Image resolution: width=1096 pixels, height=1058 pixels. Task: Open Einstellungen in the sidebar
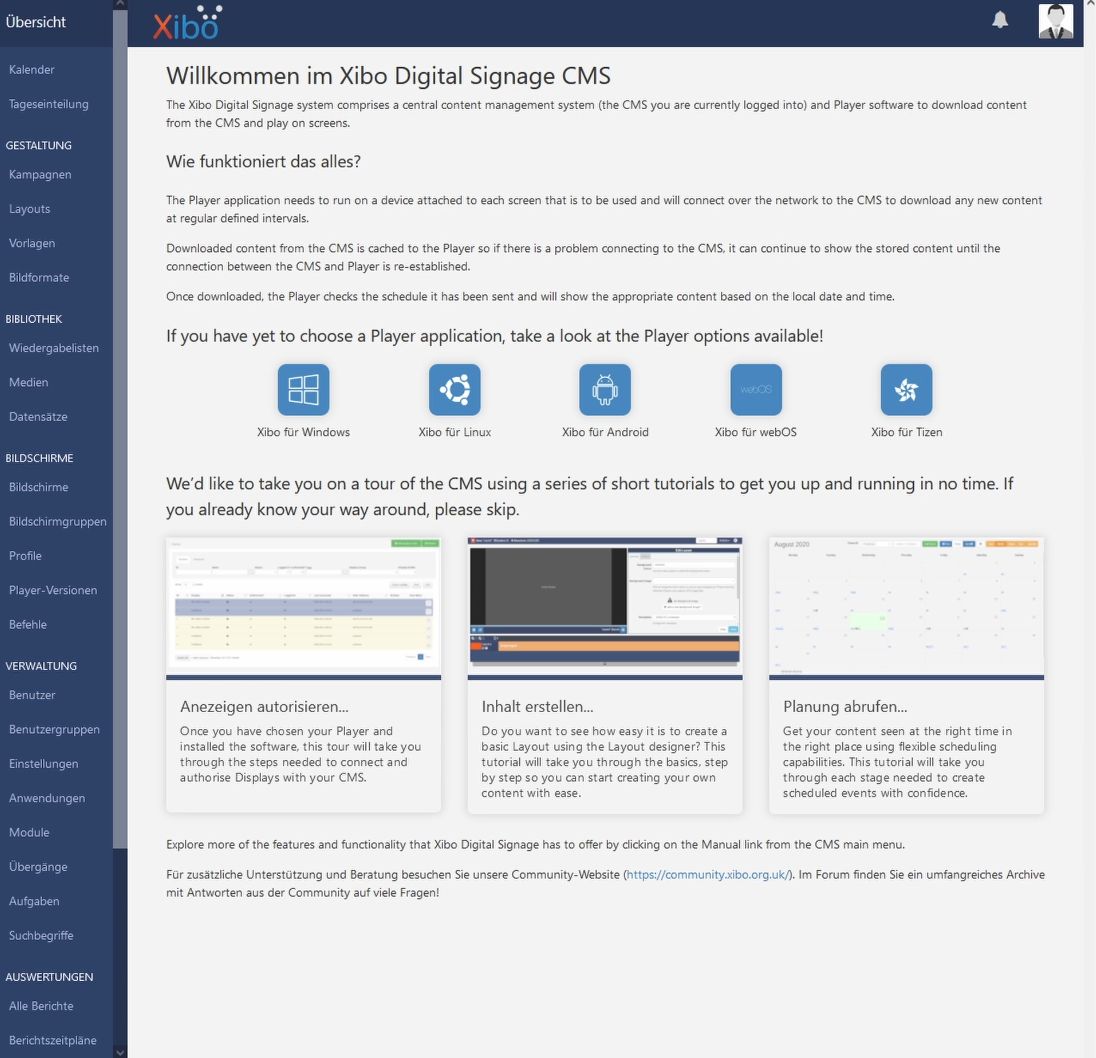click(43, 764)
